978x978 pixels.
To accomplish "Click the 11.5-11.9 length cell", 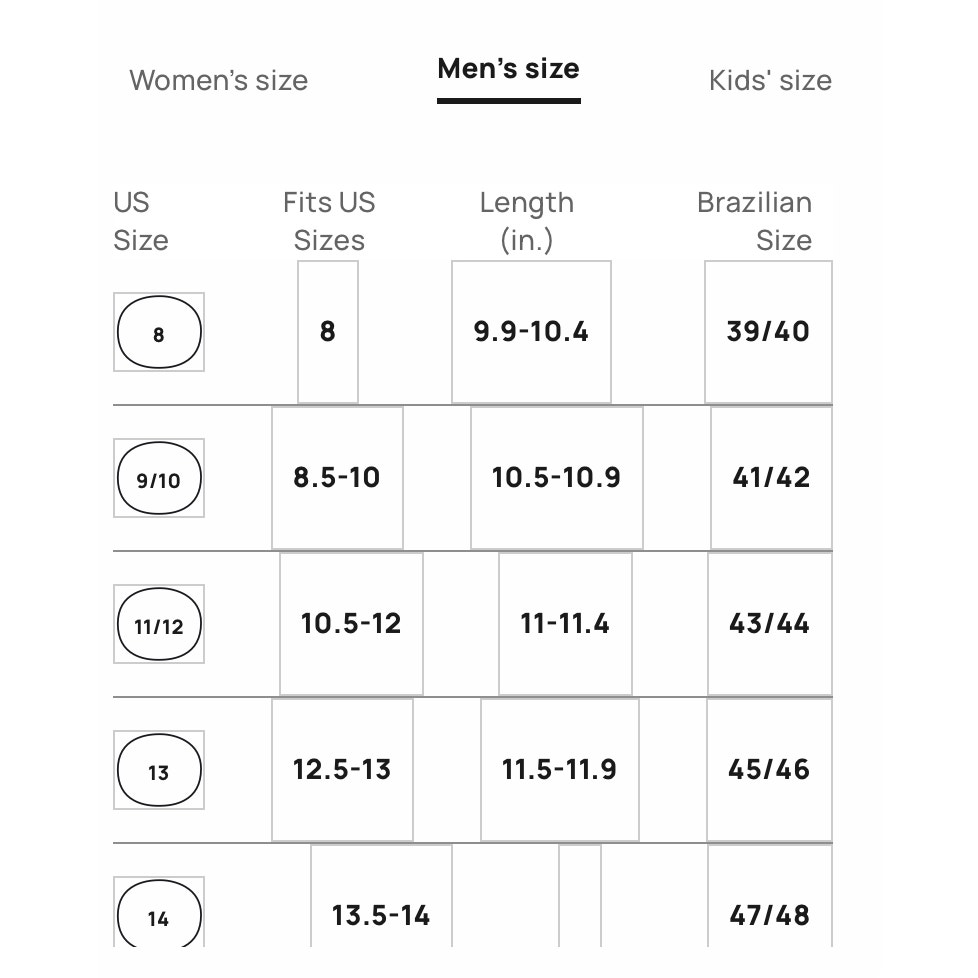I will 560,770.
